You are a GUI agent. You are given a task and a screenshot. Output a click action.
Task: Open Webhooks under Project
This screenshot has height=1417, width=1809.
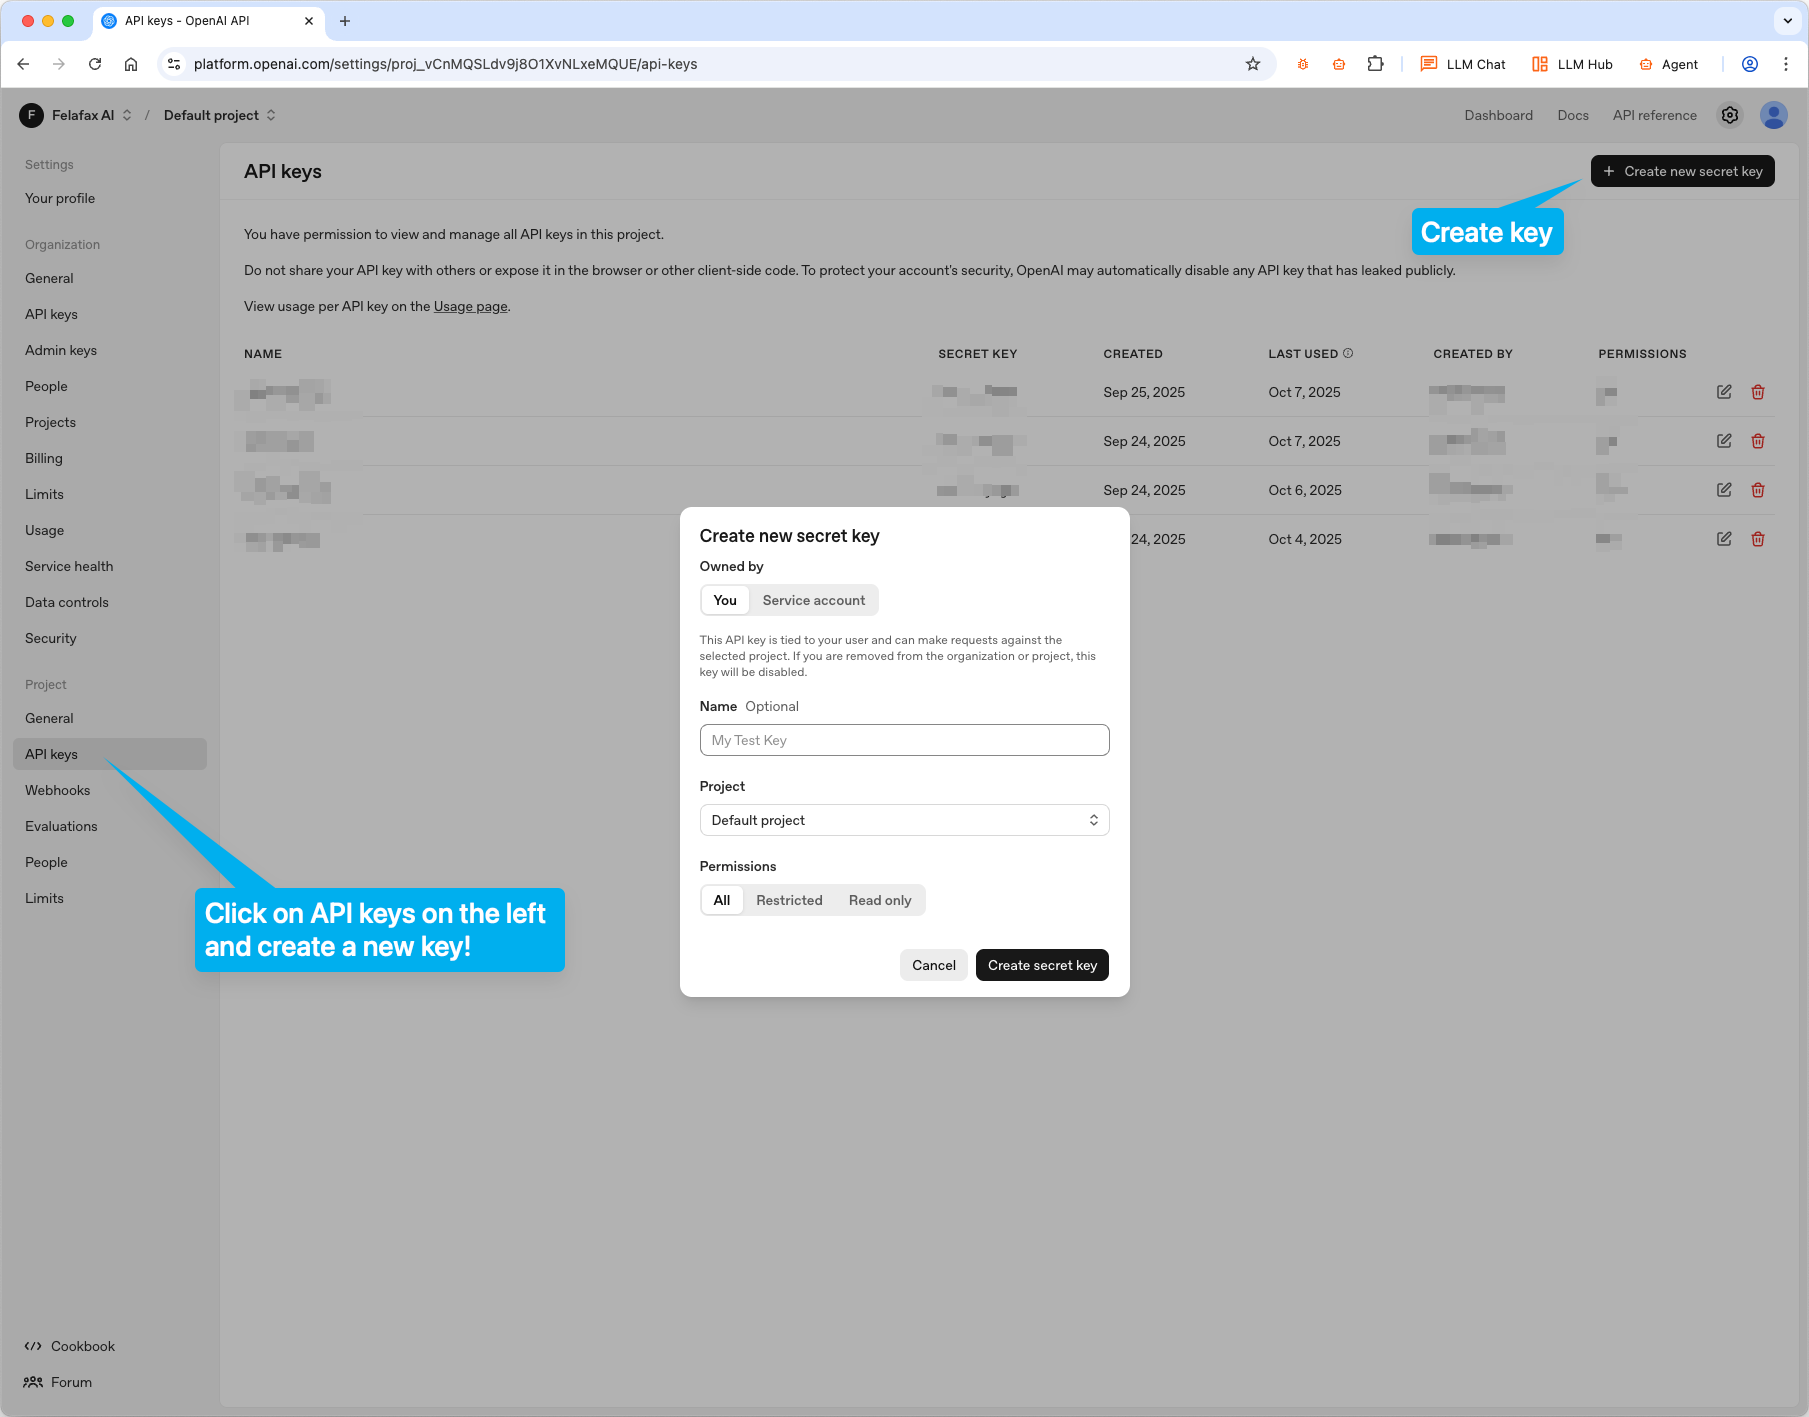coord(58,790)
